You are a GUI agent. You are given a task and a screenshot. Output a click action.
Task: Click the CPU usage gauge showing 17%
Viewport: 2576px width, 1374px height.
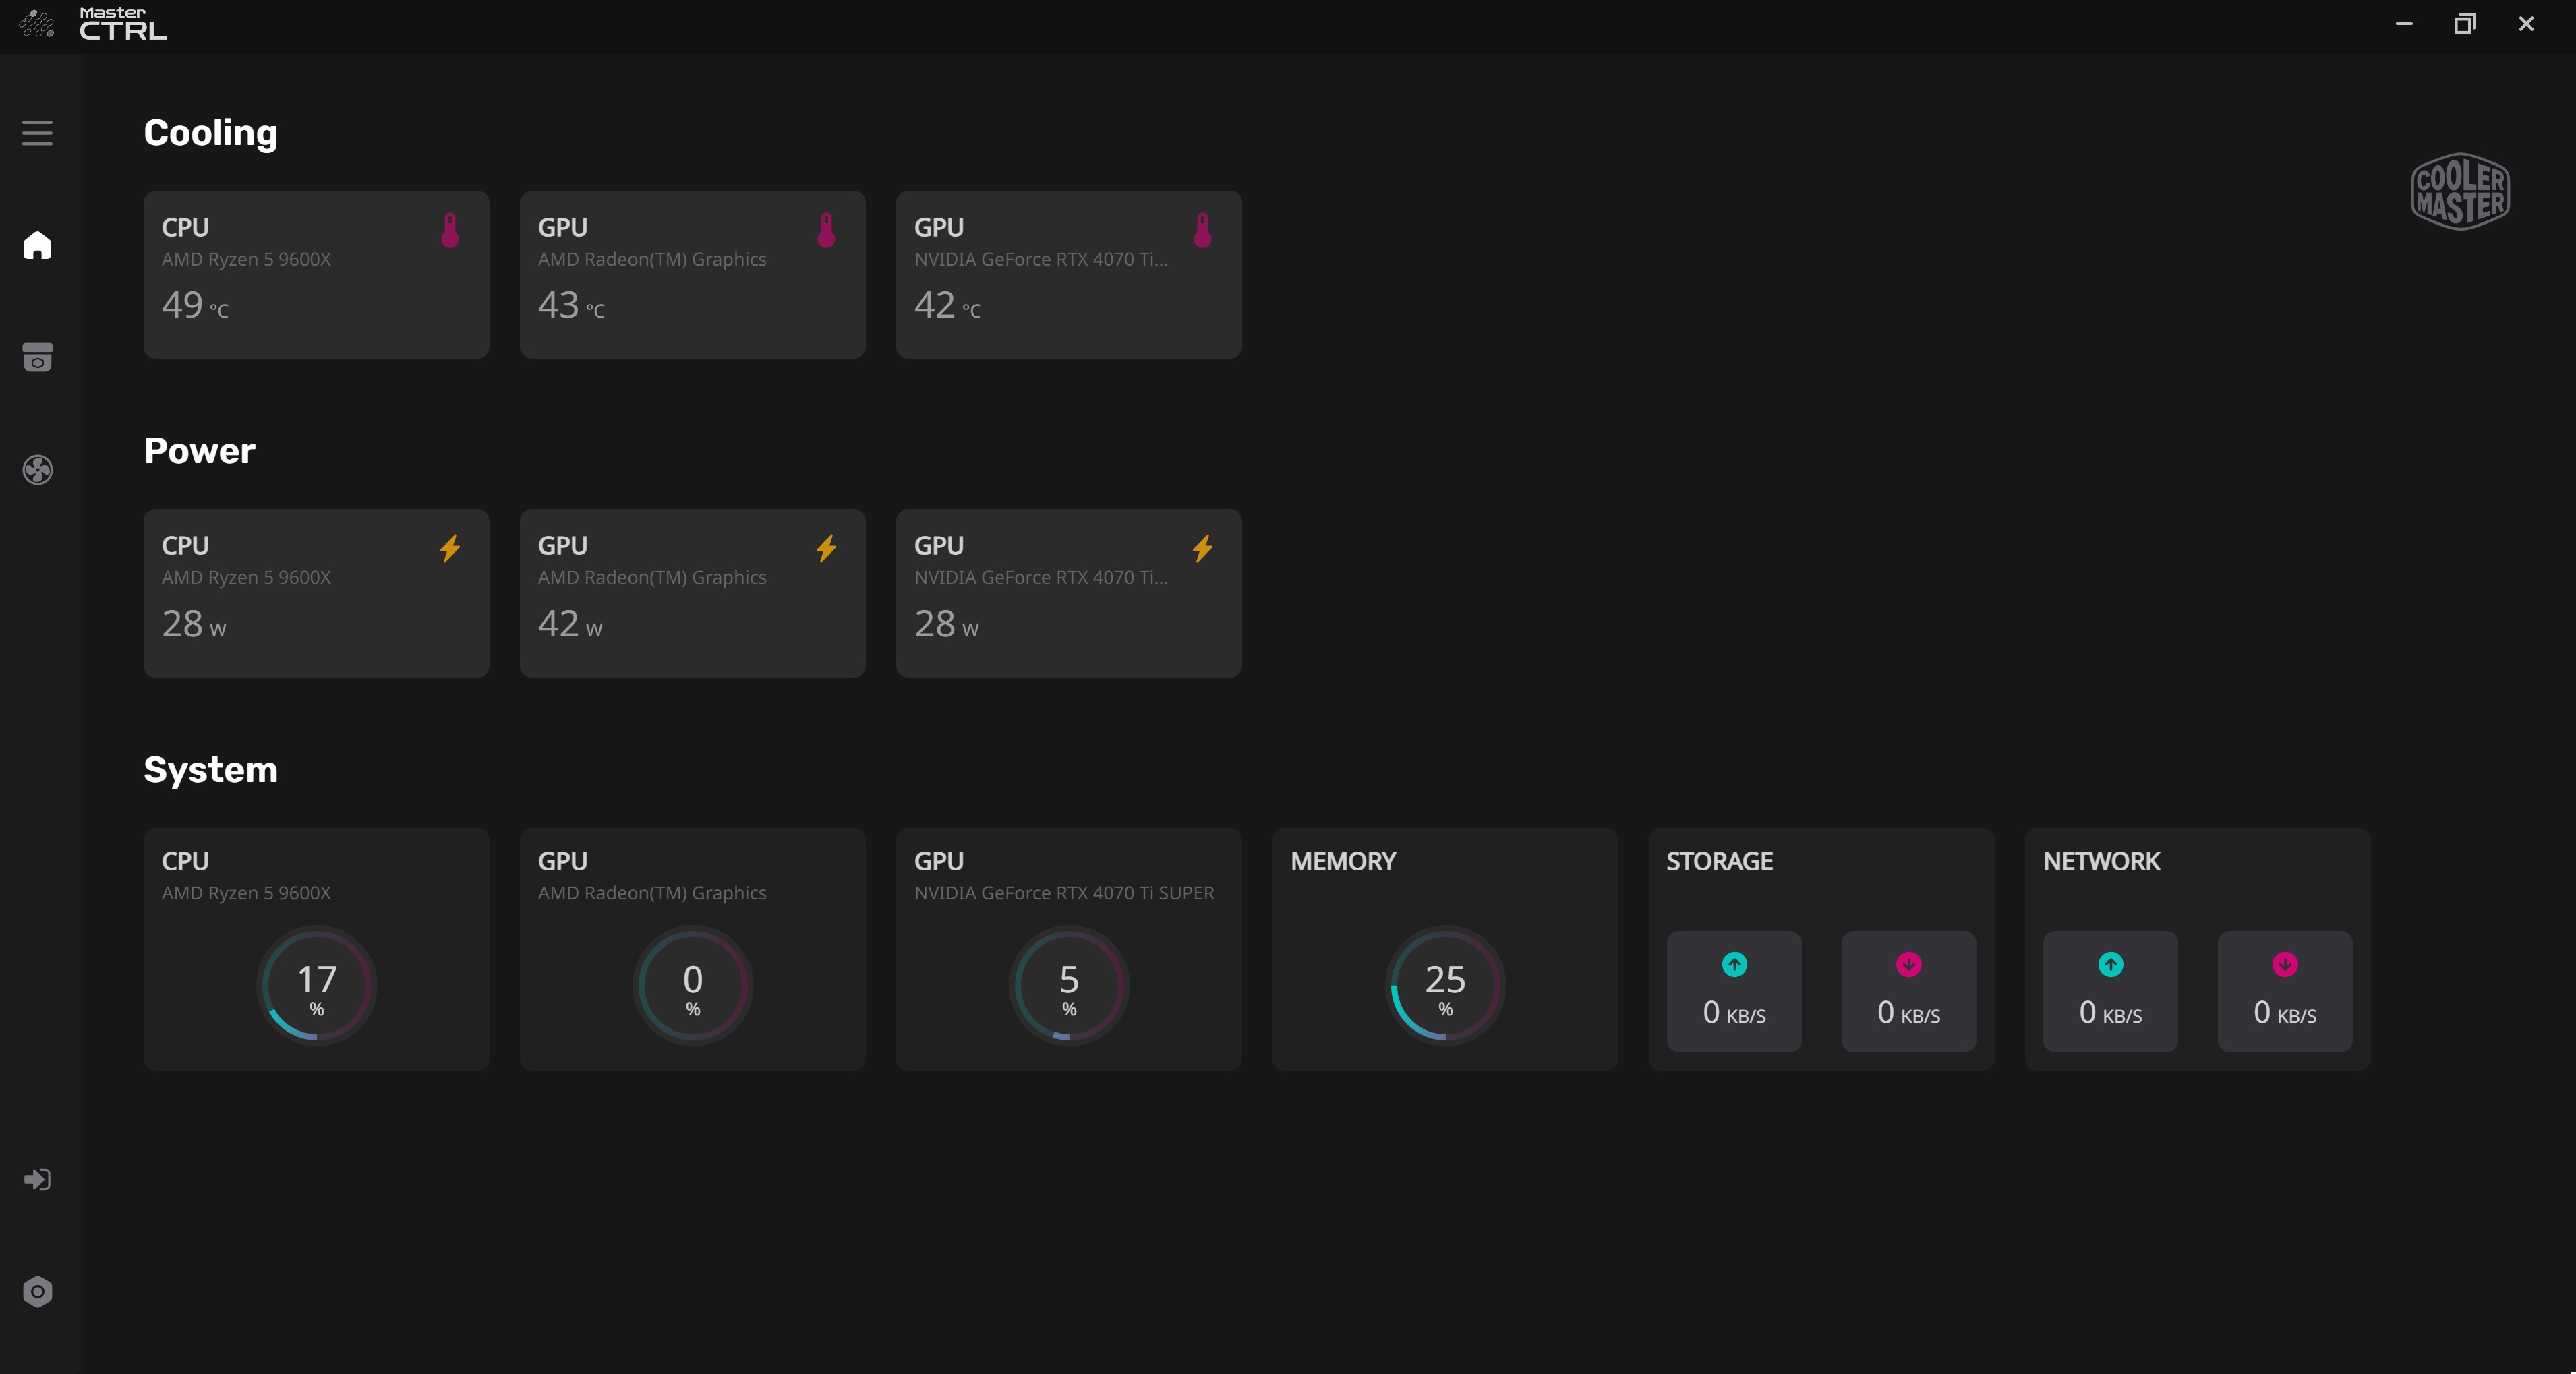pos(316,985)
